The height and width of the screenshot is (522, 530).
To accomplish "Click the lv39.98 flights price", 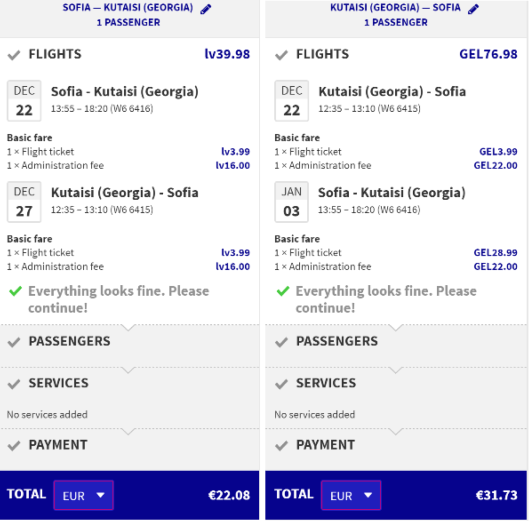I will [x=227, y=54].
